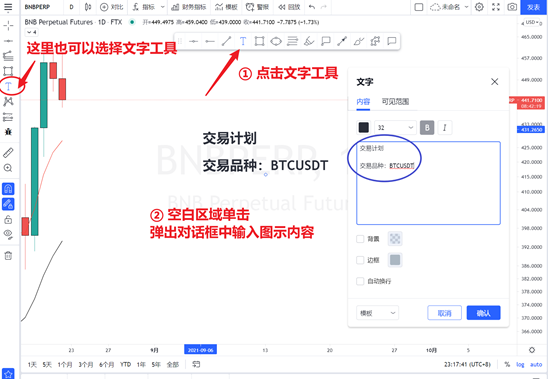Open the financials (财务指标) menu
Screen dimensions: 548x379
point(189,7)
